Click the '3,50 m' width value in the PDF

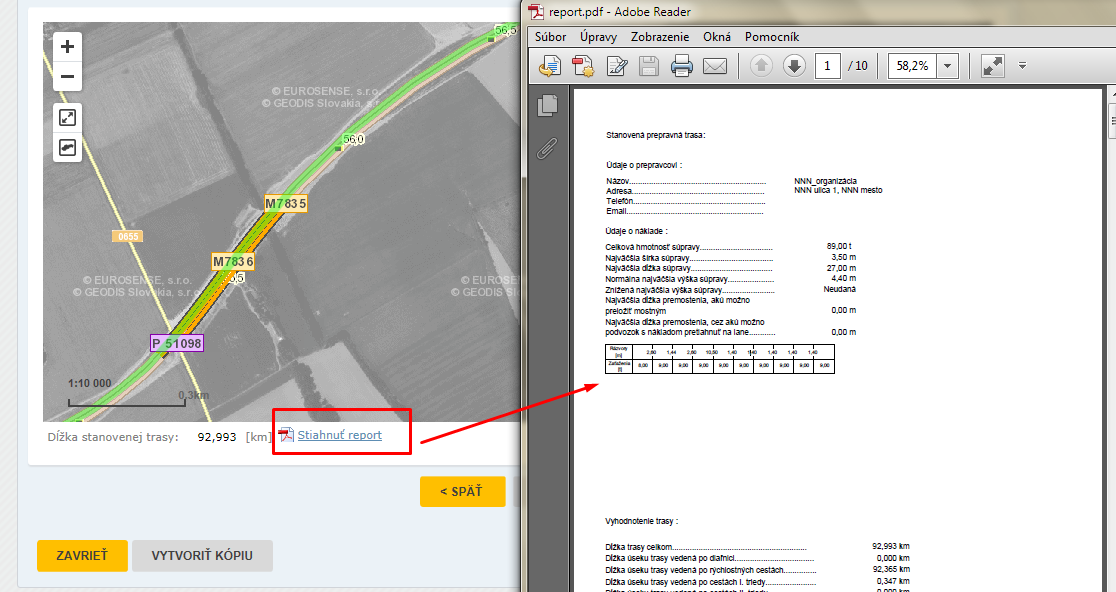pyautogui.click(x=843, y=257)
